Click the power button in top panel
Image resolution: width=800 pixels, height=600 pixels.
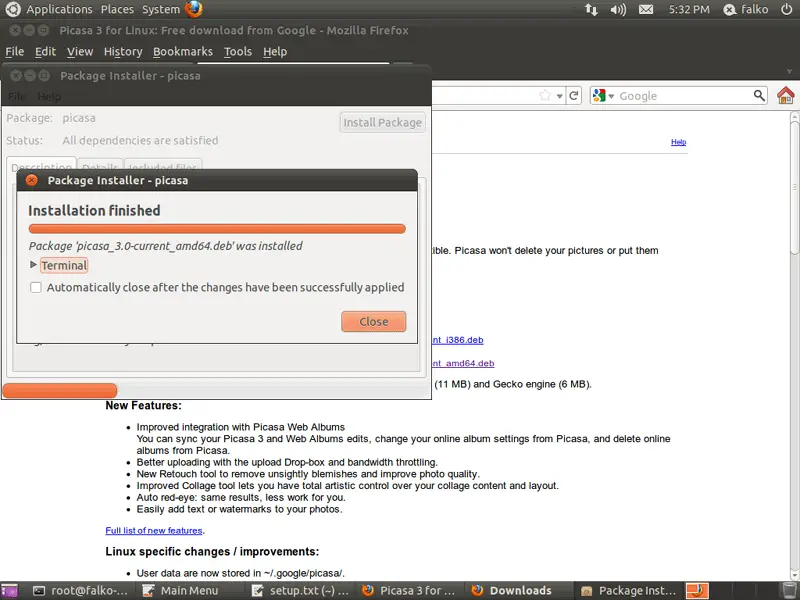point(786,9)
